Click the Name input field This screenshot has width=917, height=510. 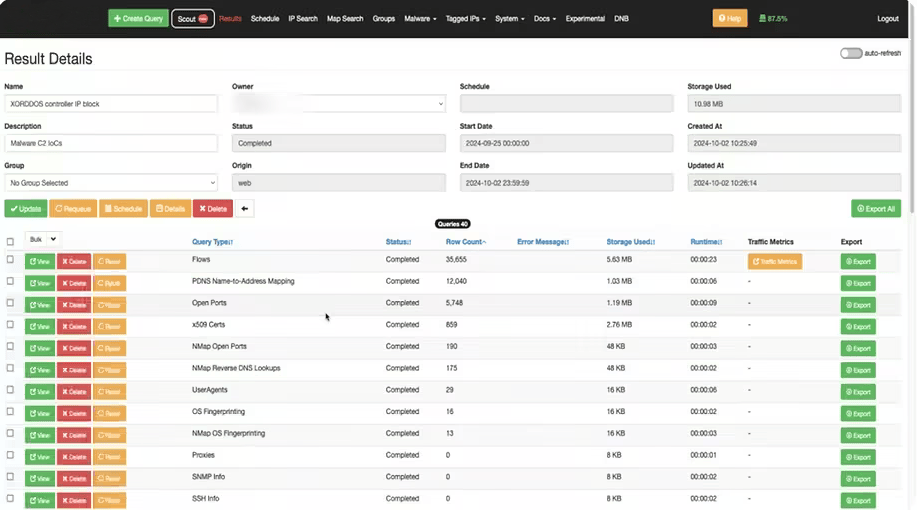[110, 104]
